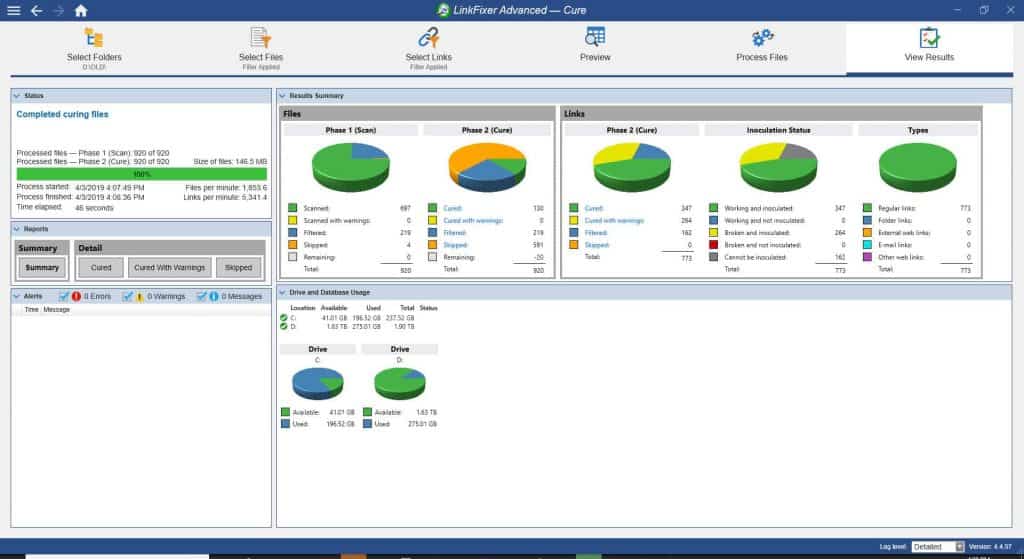The image size is (1024, 559).
Task: Click the Inoculation Status pie chart
Action: [778, 167]
